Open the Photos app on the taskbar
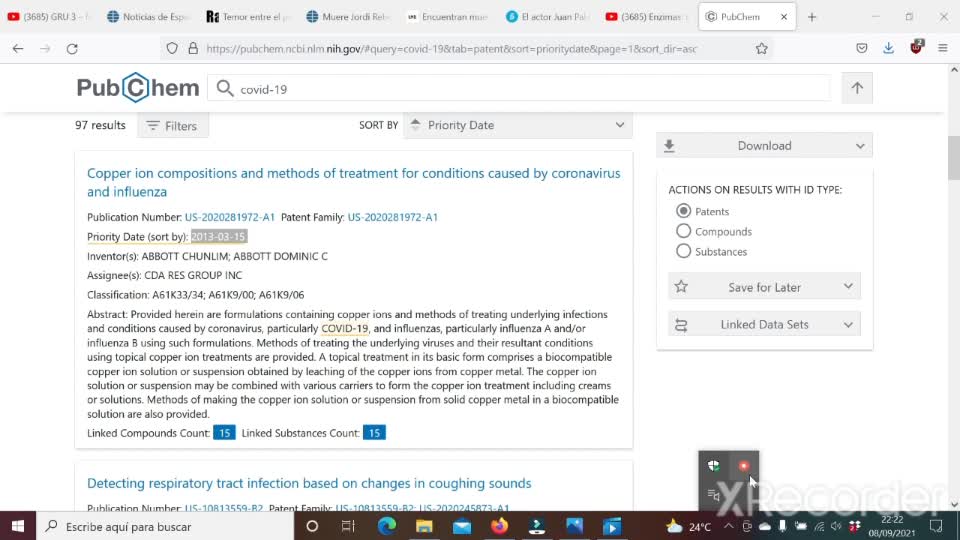Screen dimensions: 960x540 coord(574,526)
